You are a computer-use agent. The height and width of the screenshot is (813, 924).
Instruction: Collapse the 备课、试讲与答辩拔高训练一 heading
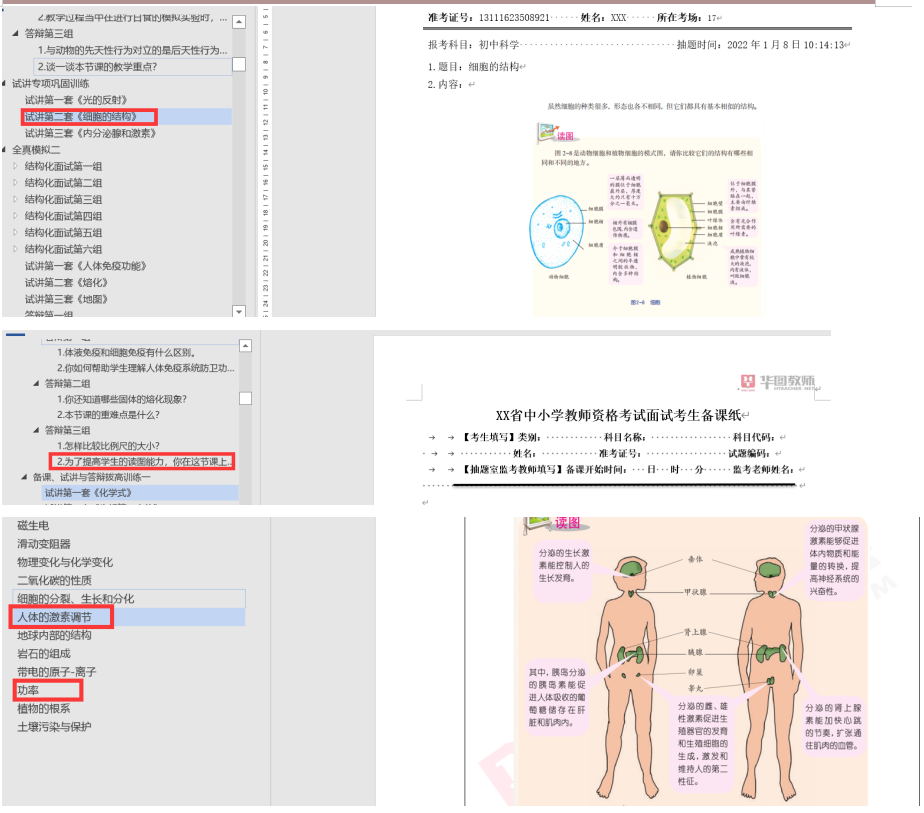pos(23,477)
